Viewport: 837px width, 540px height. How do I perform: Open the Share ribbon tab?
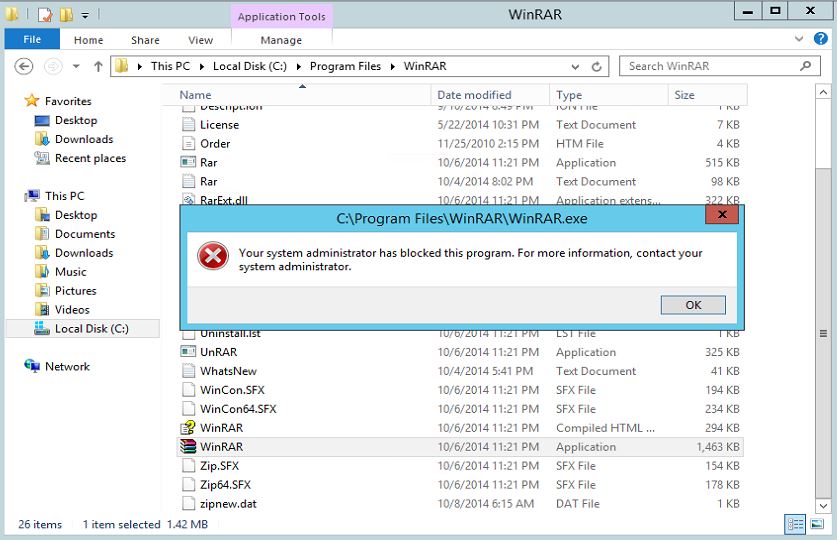coord(145,40)
